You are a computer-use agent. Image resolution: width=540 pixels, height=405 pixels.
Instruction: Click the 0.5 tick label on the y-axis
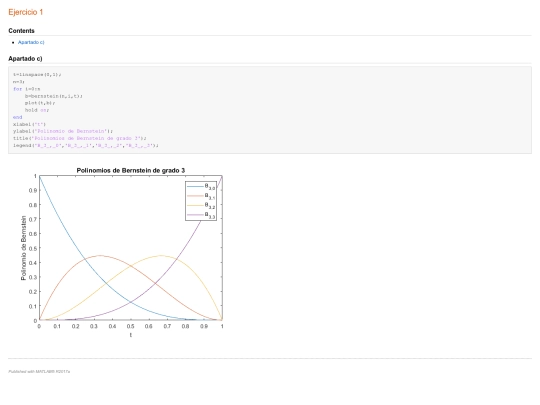point(33,248)
